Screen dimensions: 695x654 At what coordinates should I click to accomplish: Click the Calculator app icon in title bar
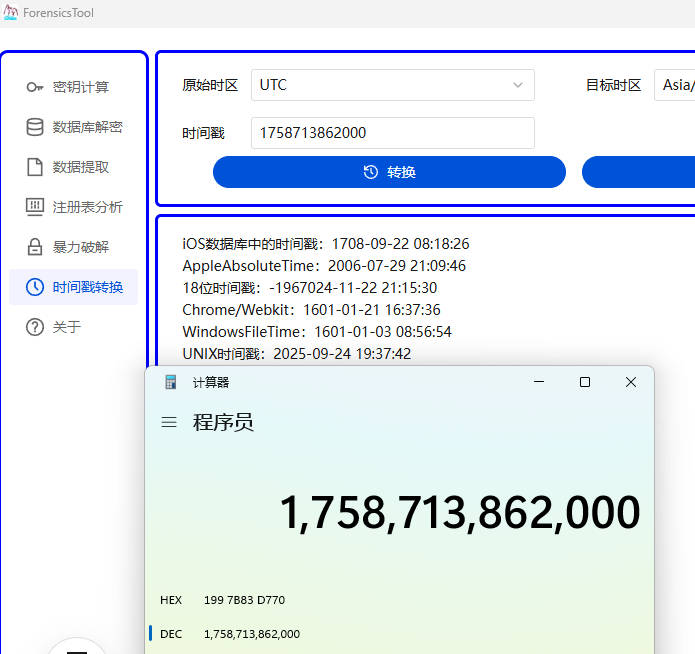[171, 382]
